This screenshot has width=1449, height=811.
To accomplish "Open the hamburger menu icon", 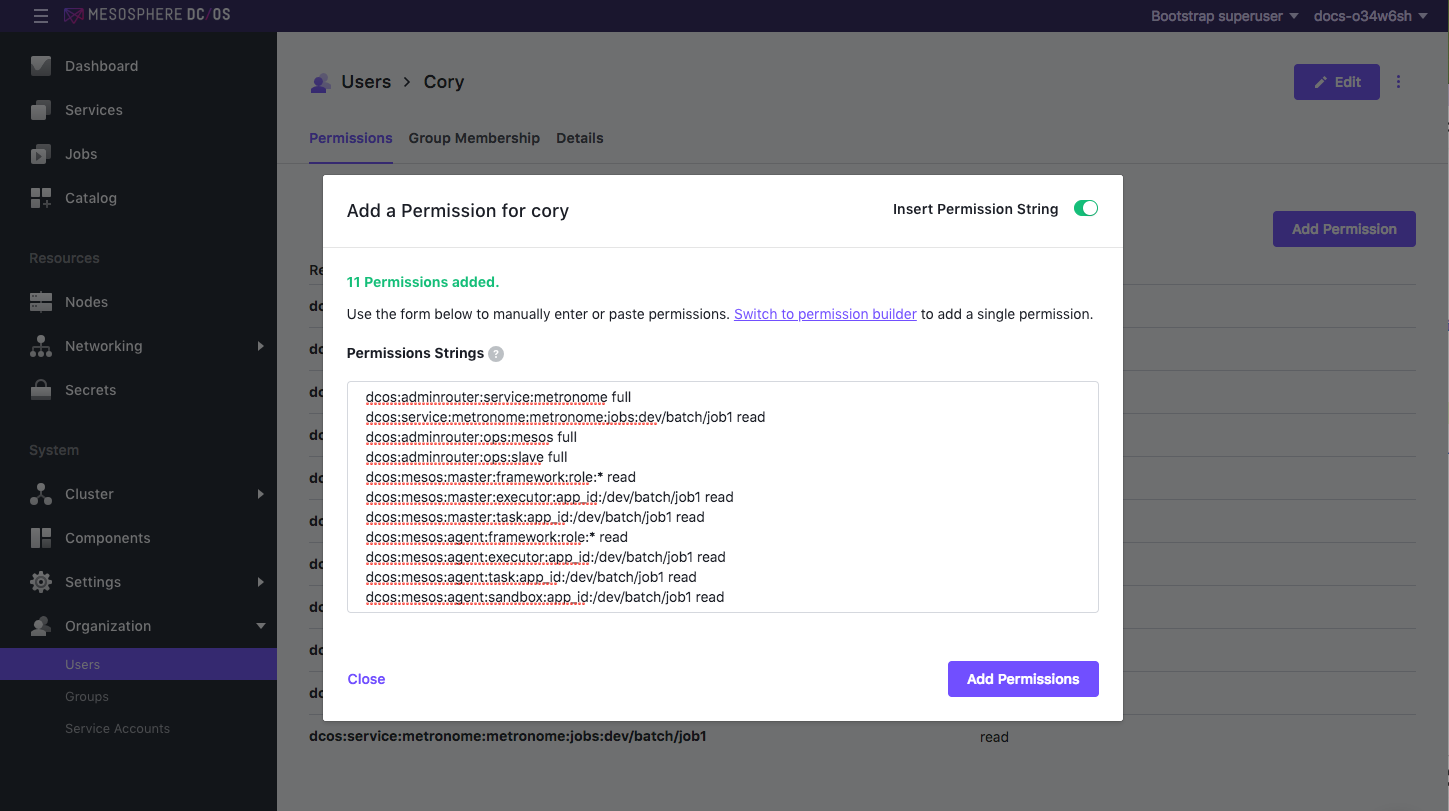I will click(40, 16).
